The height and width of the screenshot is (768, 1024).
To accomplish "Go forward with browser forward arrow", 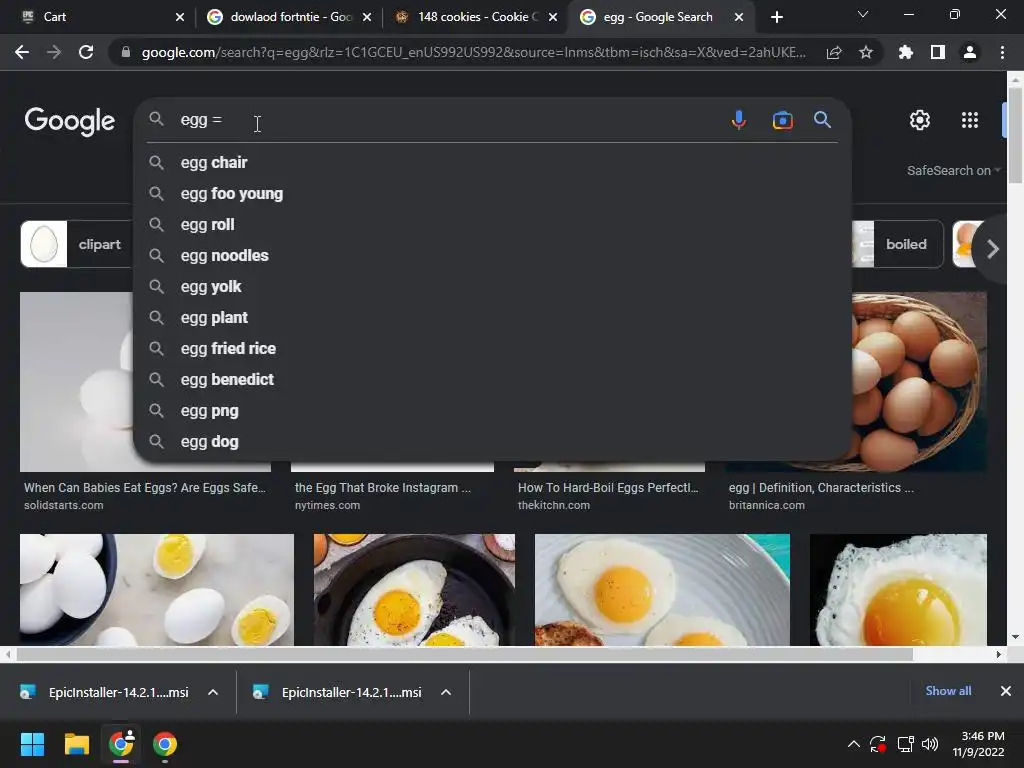I will click(54, 52).
